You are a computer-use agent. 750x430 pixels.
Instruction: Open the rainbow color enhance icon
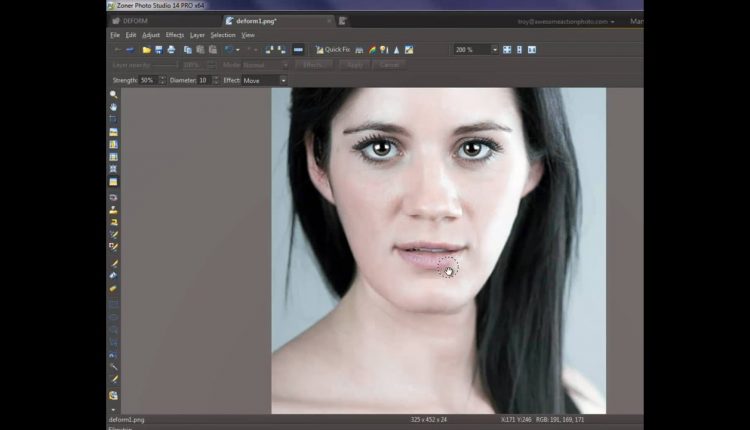coord(372,50)
